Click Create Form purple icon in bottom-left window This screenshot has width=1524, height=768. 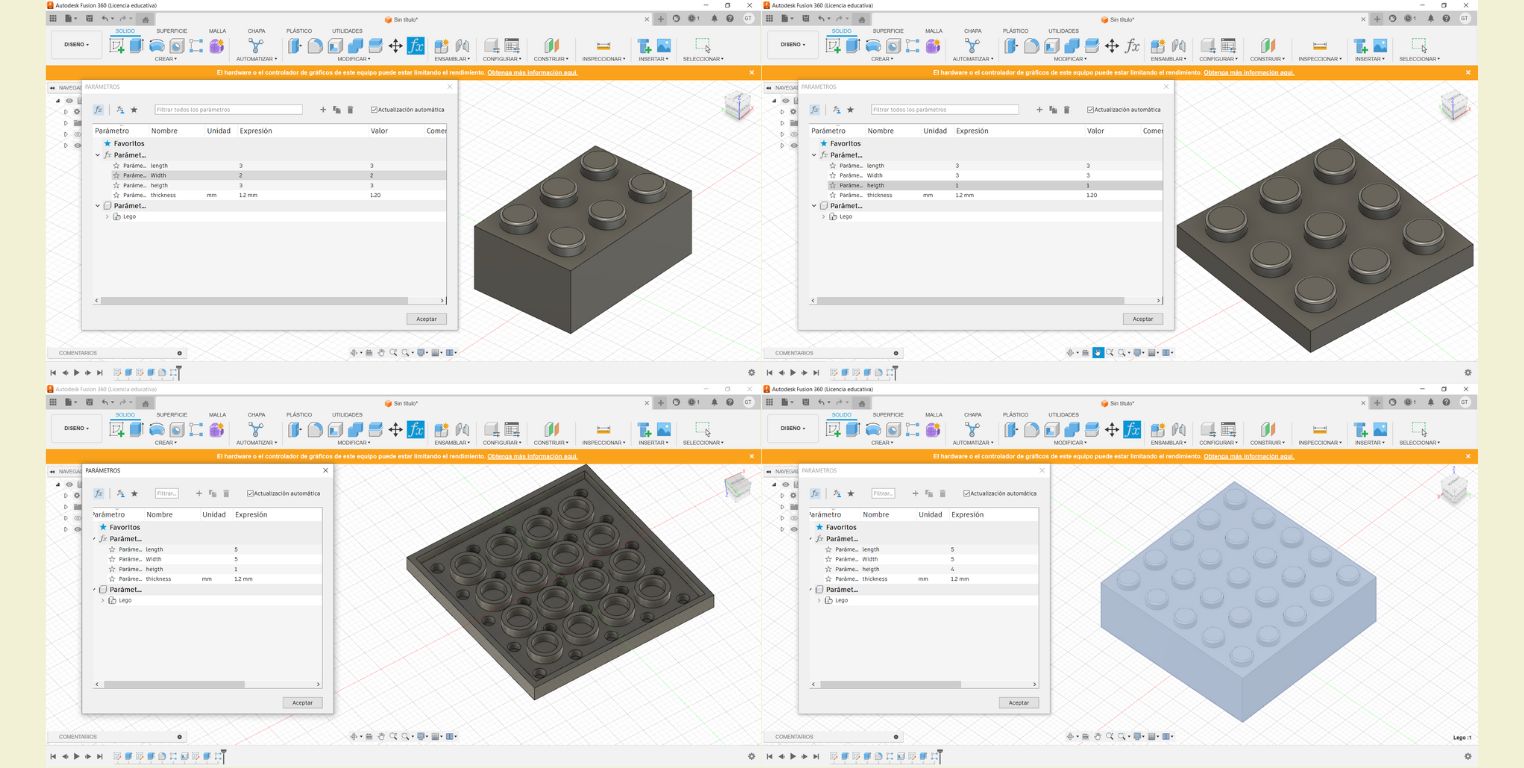pos(217,430)
